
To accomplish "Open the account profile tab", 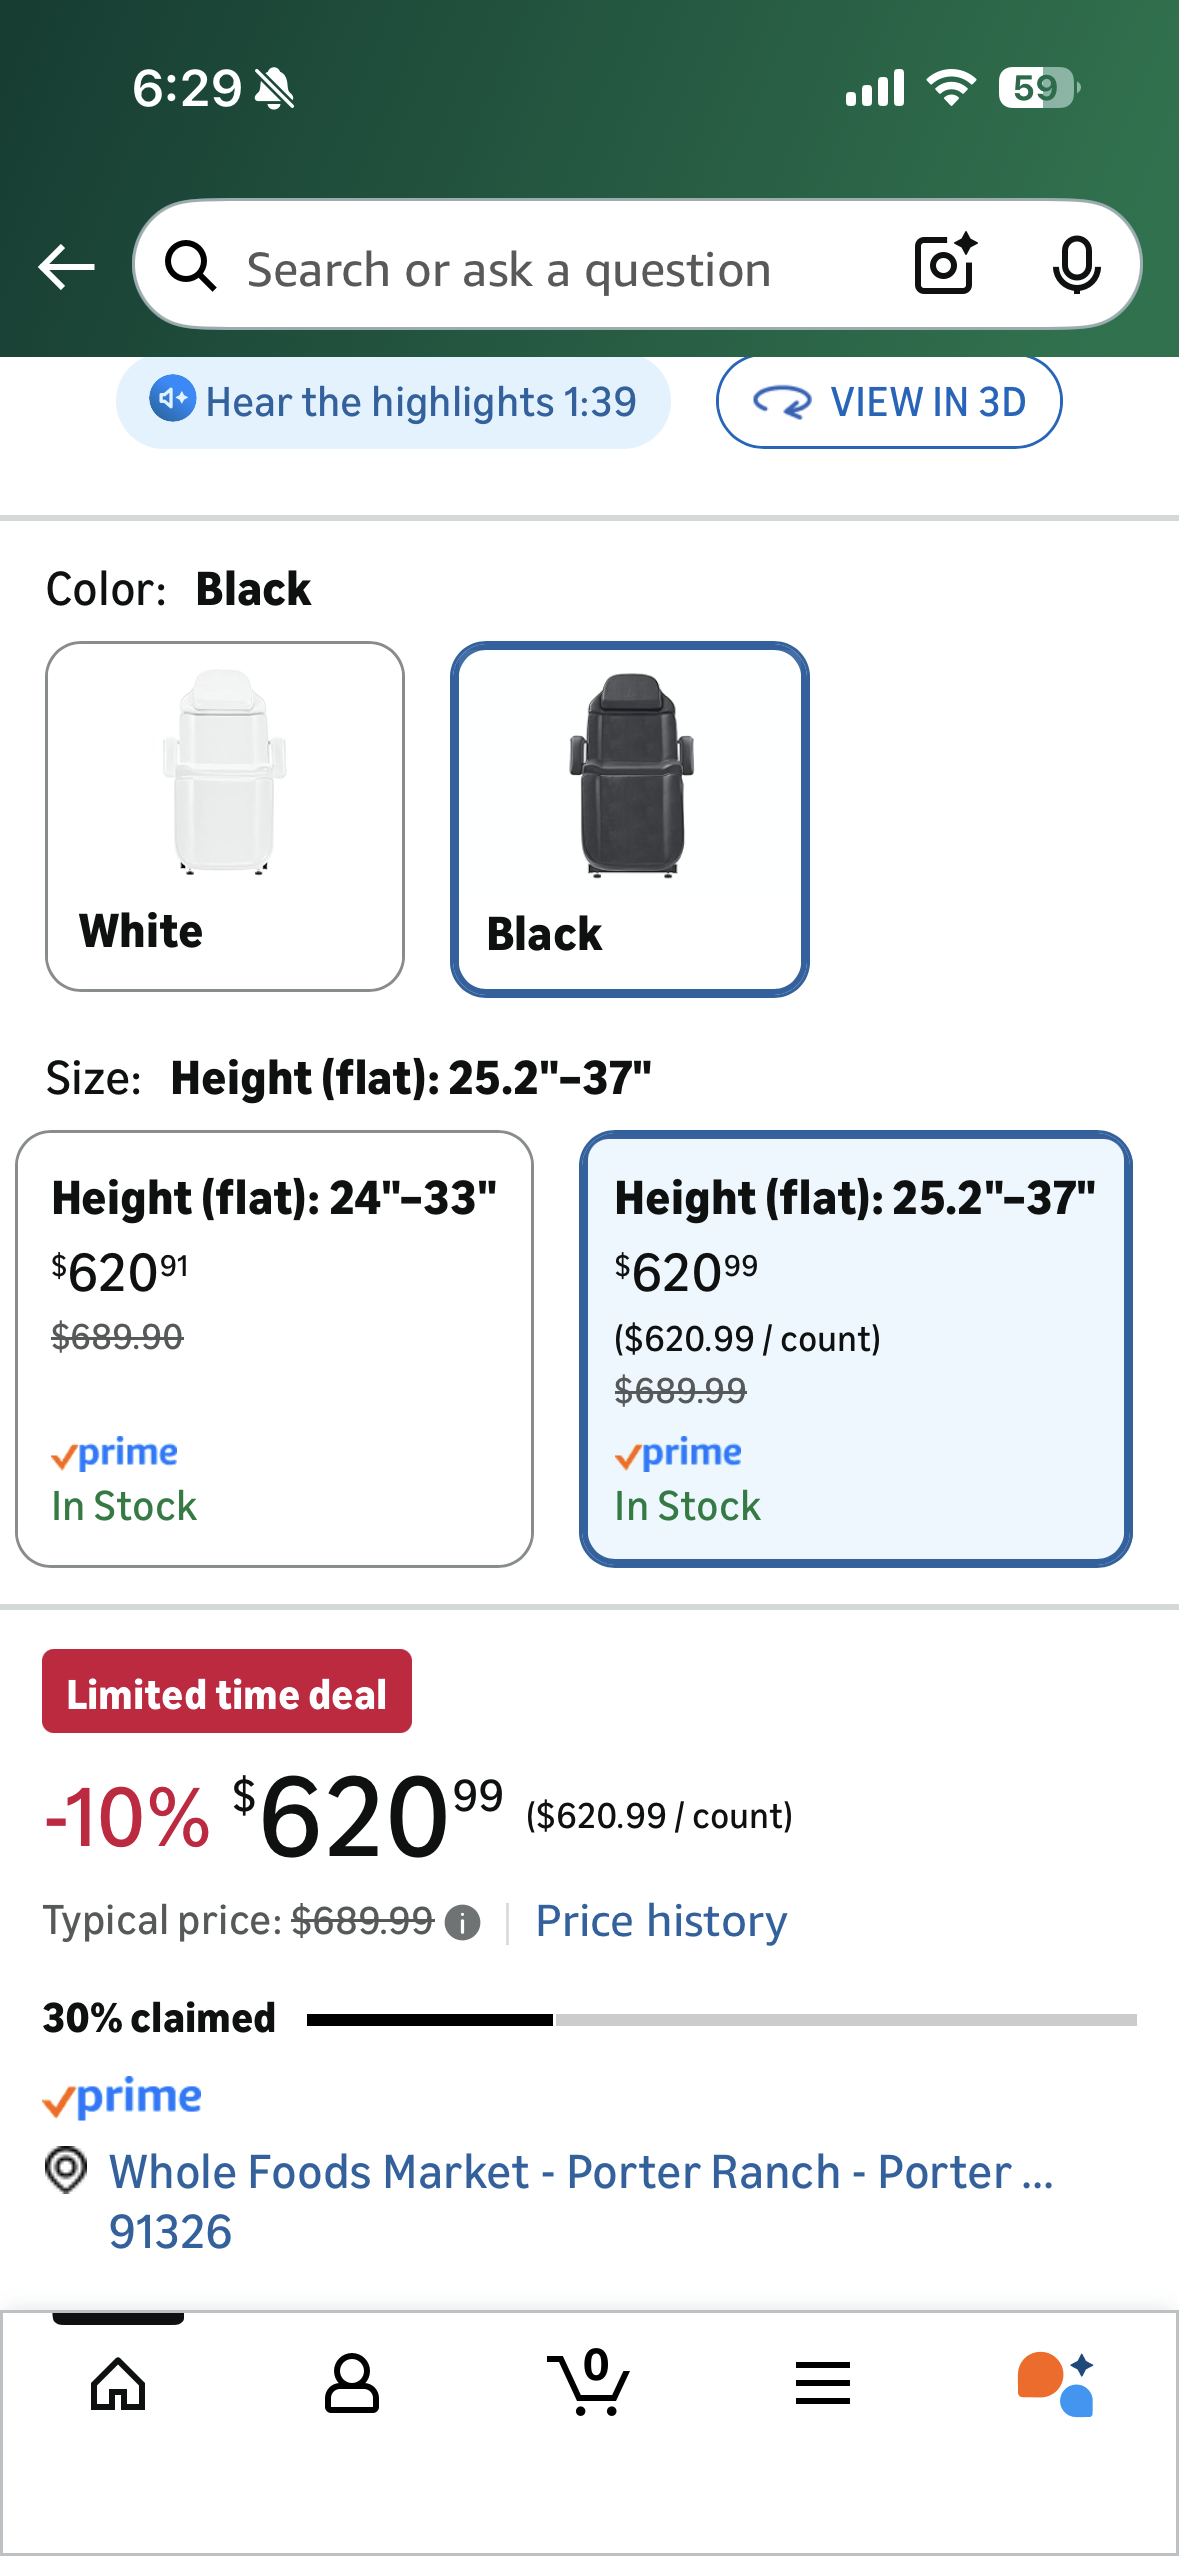I will [352, 2384].
